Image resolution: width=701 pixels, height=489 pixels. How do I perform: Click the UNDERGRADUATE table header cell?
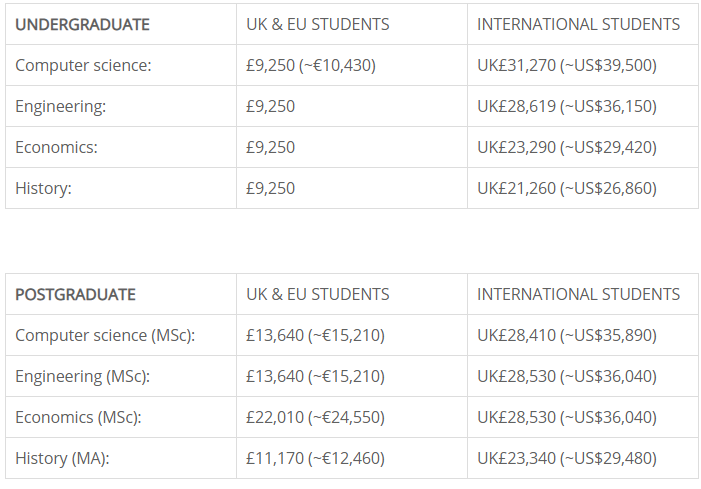pyautogui.click(x=83, y=24)
